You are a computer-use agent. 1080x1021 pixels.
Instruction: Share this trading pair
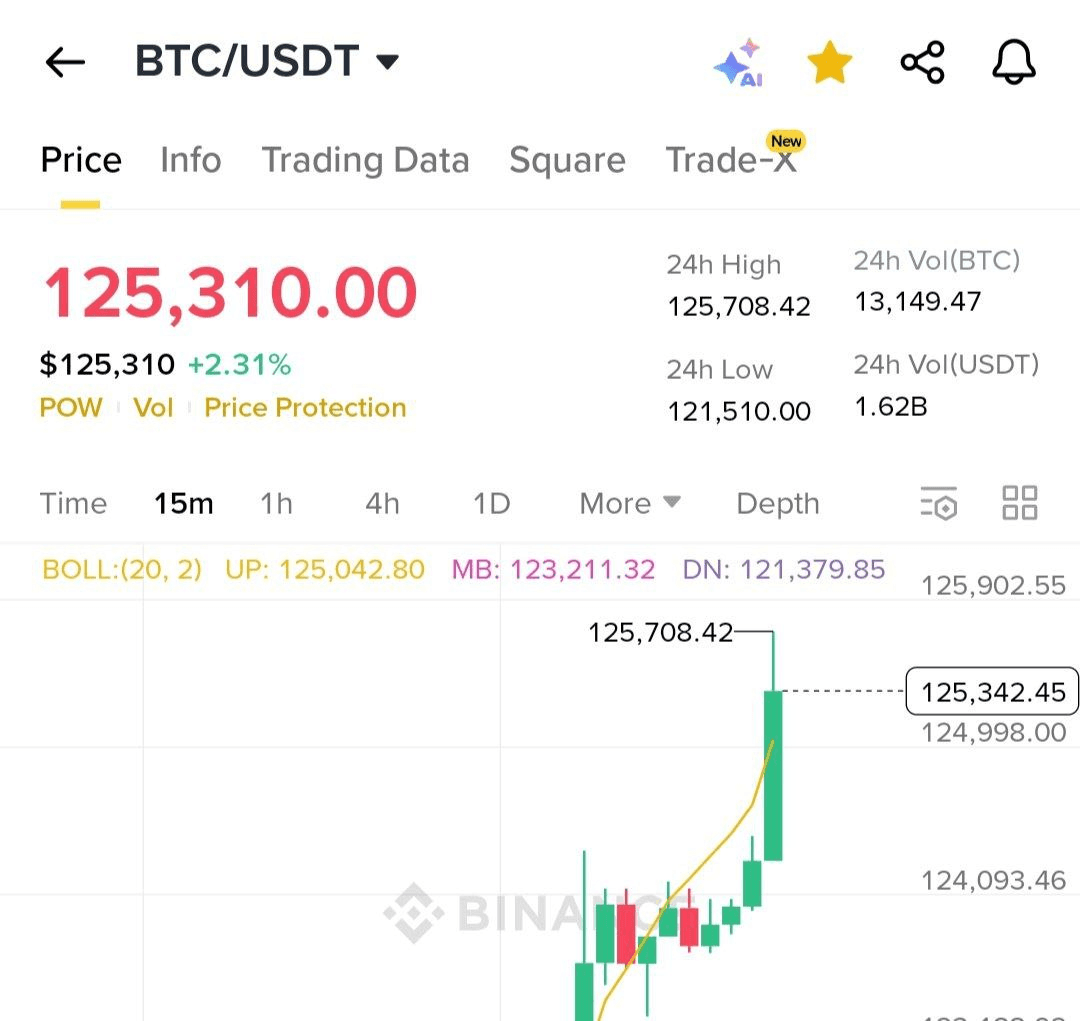point(922,63)
